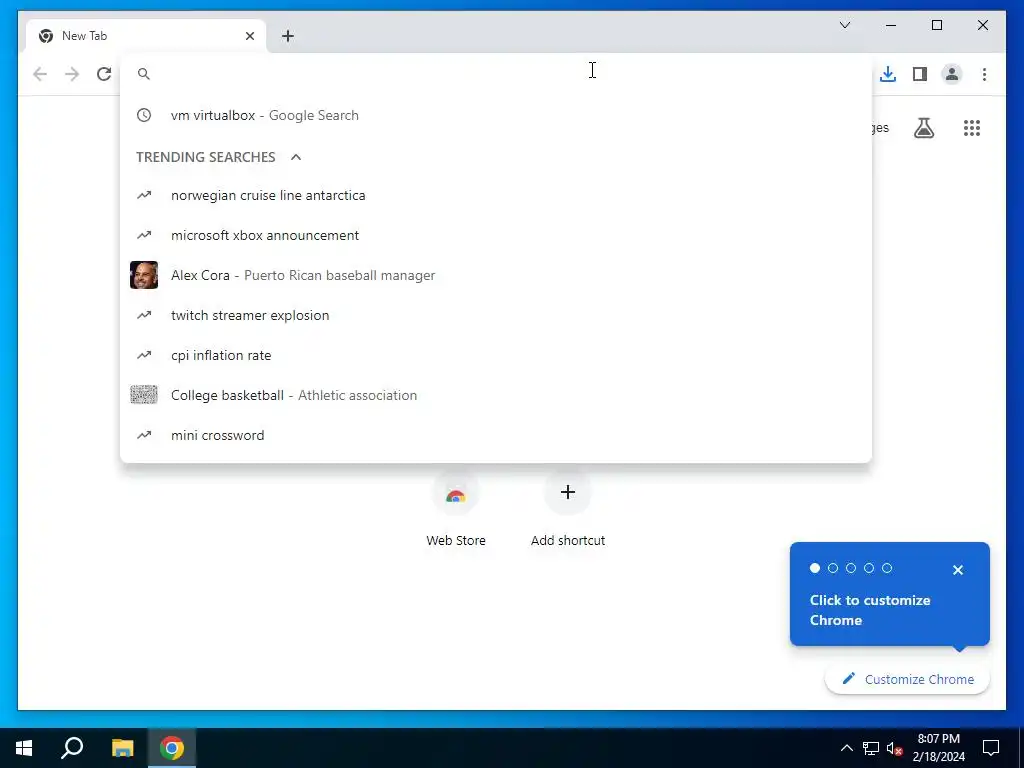This screenshot has width=1024, height=768.
Task: Select the New Tab tab
Action: [x=145, y=36]
